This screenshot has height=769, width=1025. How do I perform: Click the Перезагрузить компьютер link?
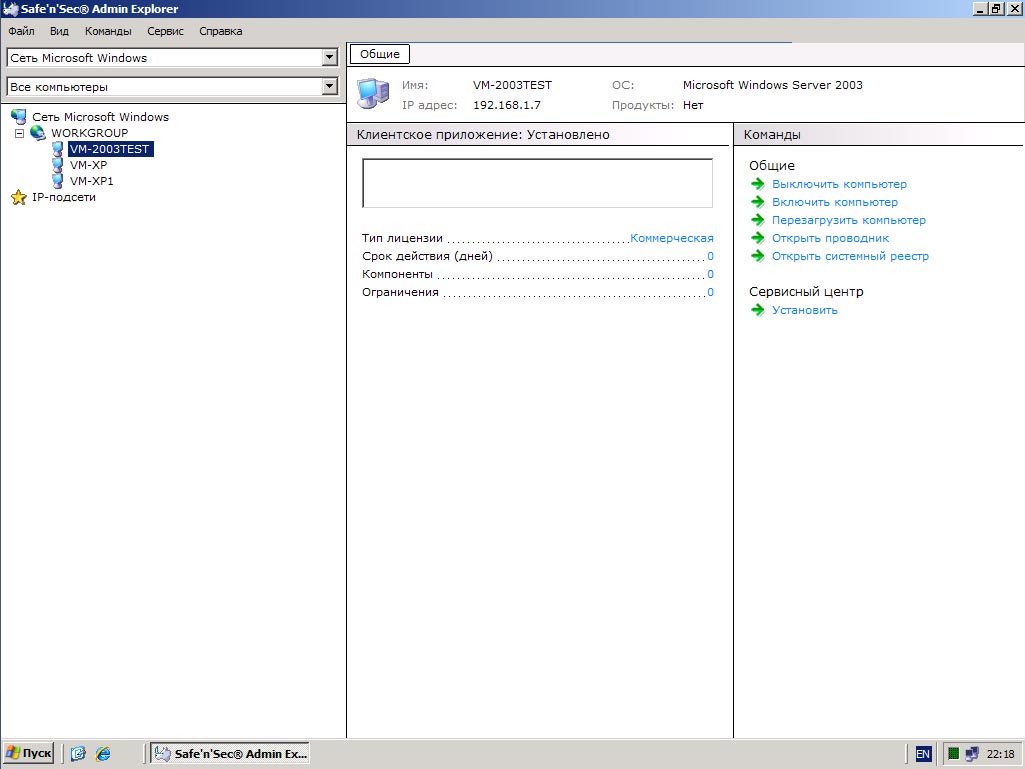tap(849, 220)
